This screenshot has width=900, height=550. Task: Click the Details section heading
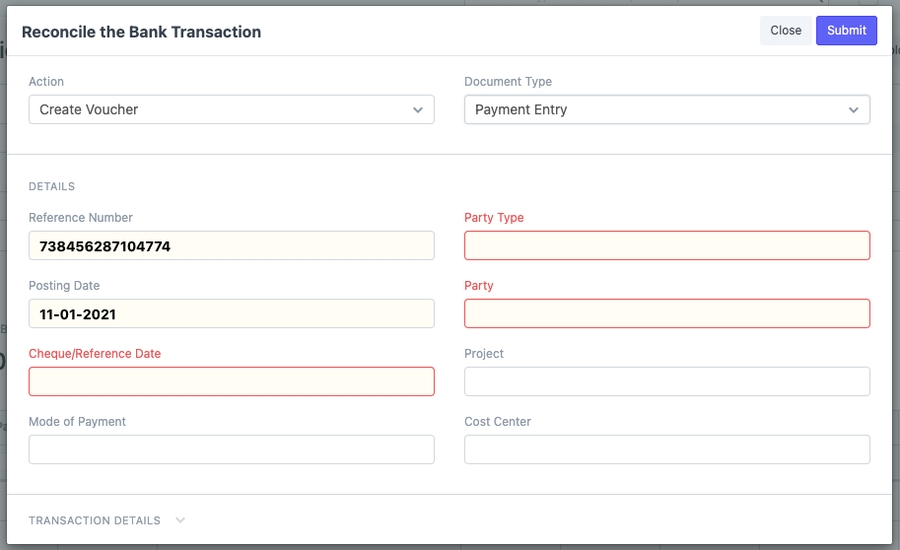click(52, 187)
